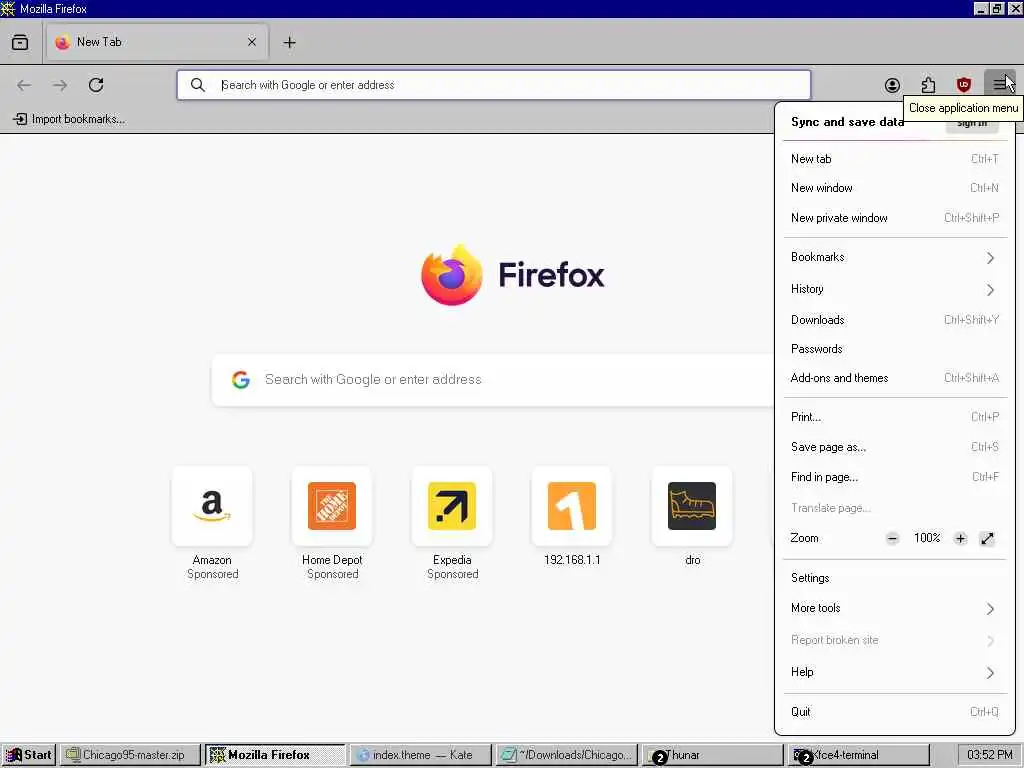This screenshot has width=1024, height=768.
Task: Click the magnifier icon in the address bar
Action: coord(197,85)
